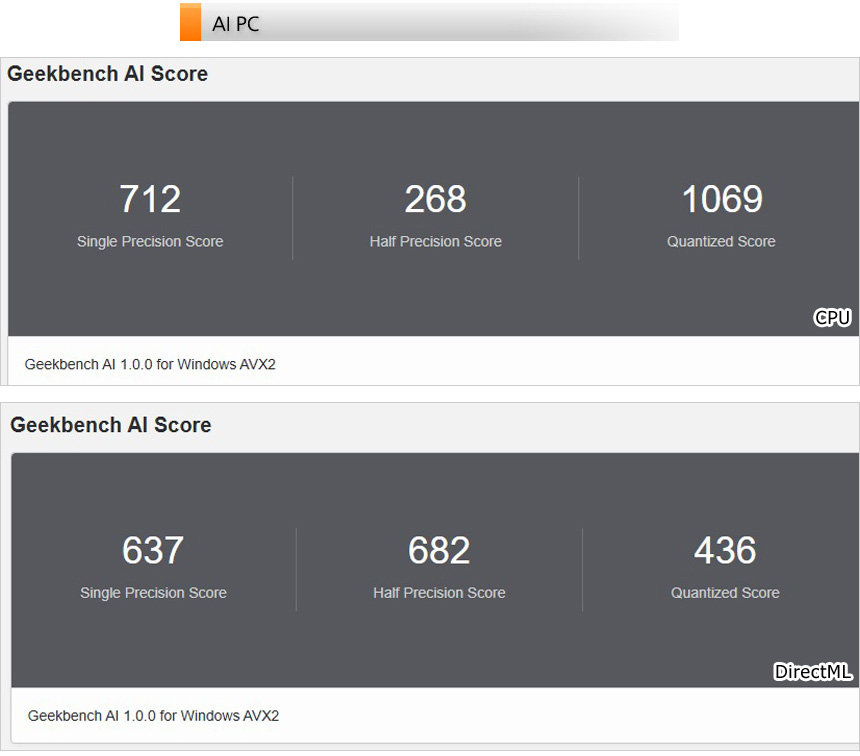This screenshot has height=756, width=860.
Task: Select the 682 half precision value
Action: coord(439,550)
